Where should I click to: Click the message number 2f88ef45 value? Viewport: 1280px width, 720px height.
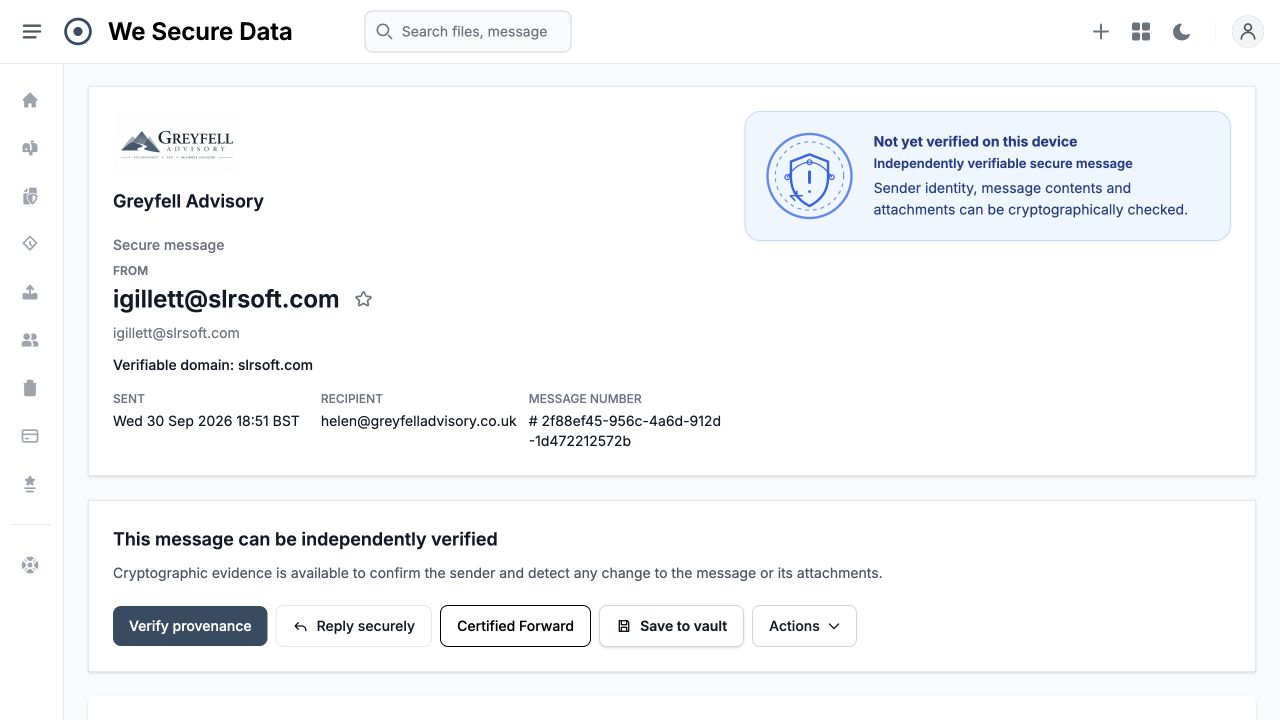625,431
